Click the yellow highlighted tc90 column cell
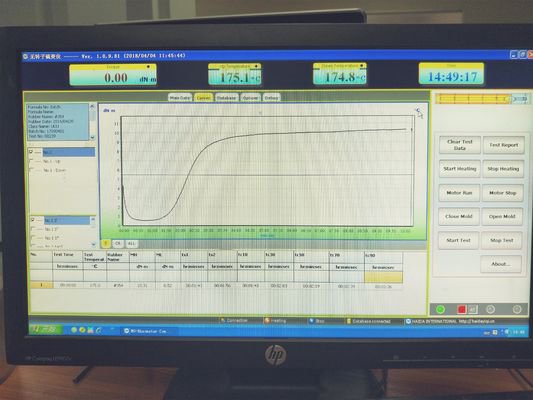 pos(383,277)
